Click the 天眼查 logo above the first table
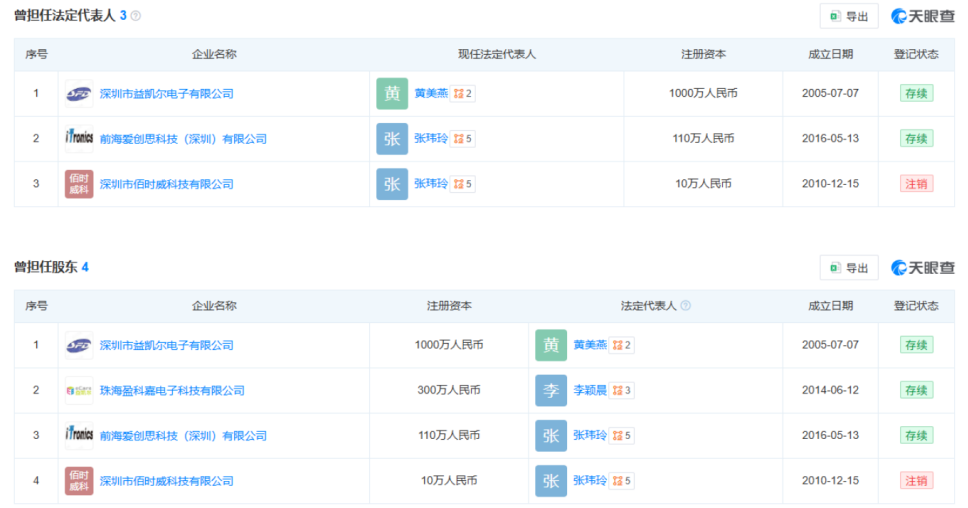The image size is (968, 508). pos(923,17)
